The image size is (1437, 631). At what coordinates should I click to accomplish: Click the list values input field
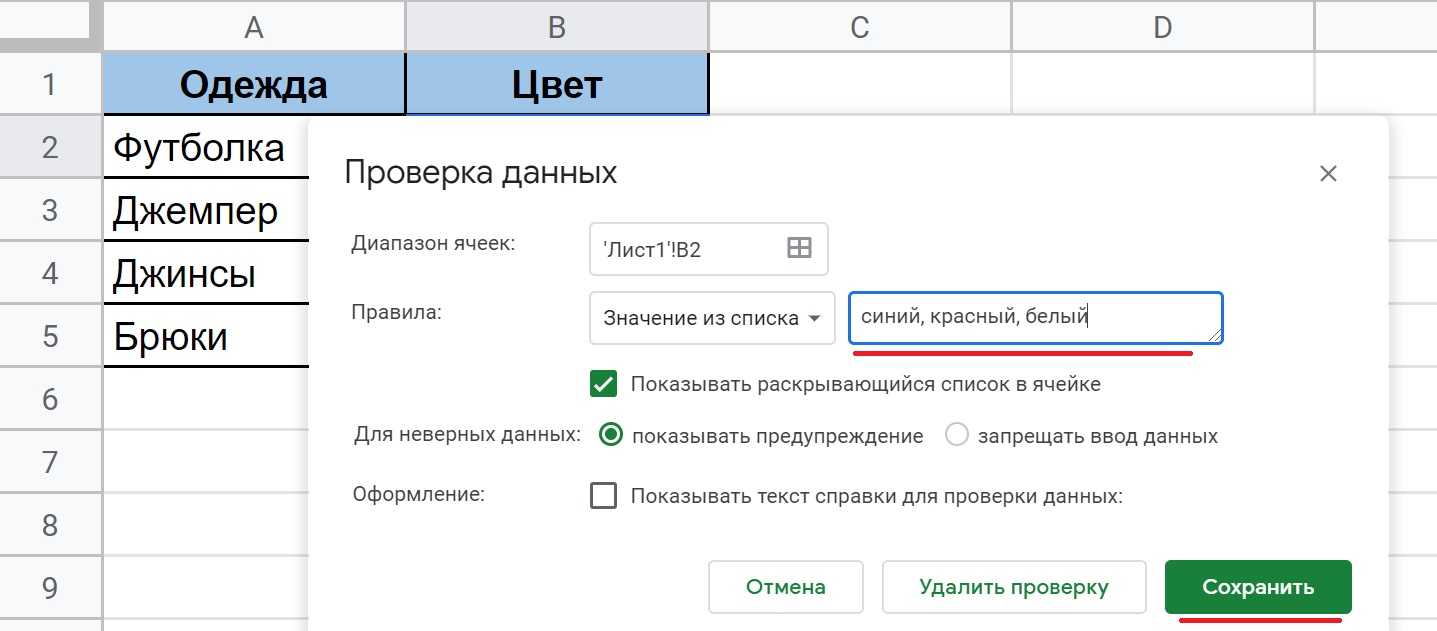[1036, 318]
